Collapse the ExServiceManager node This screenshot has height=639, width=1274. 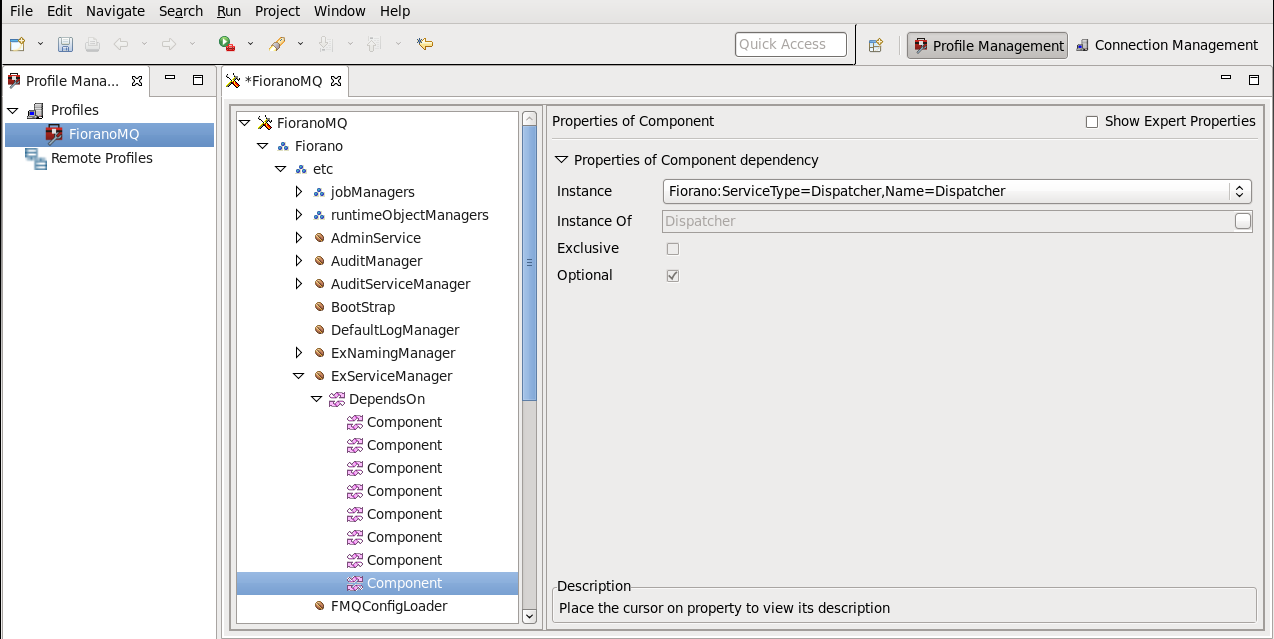298,376
